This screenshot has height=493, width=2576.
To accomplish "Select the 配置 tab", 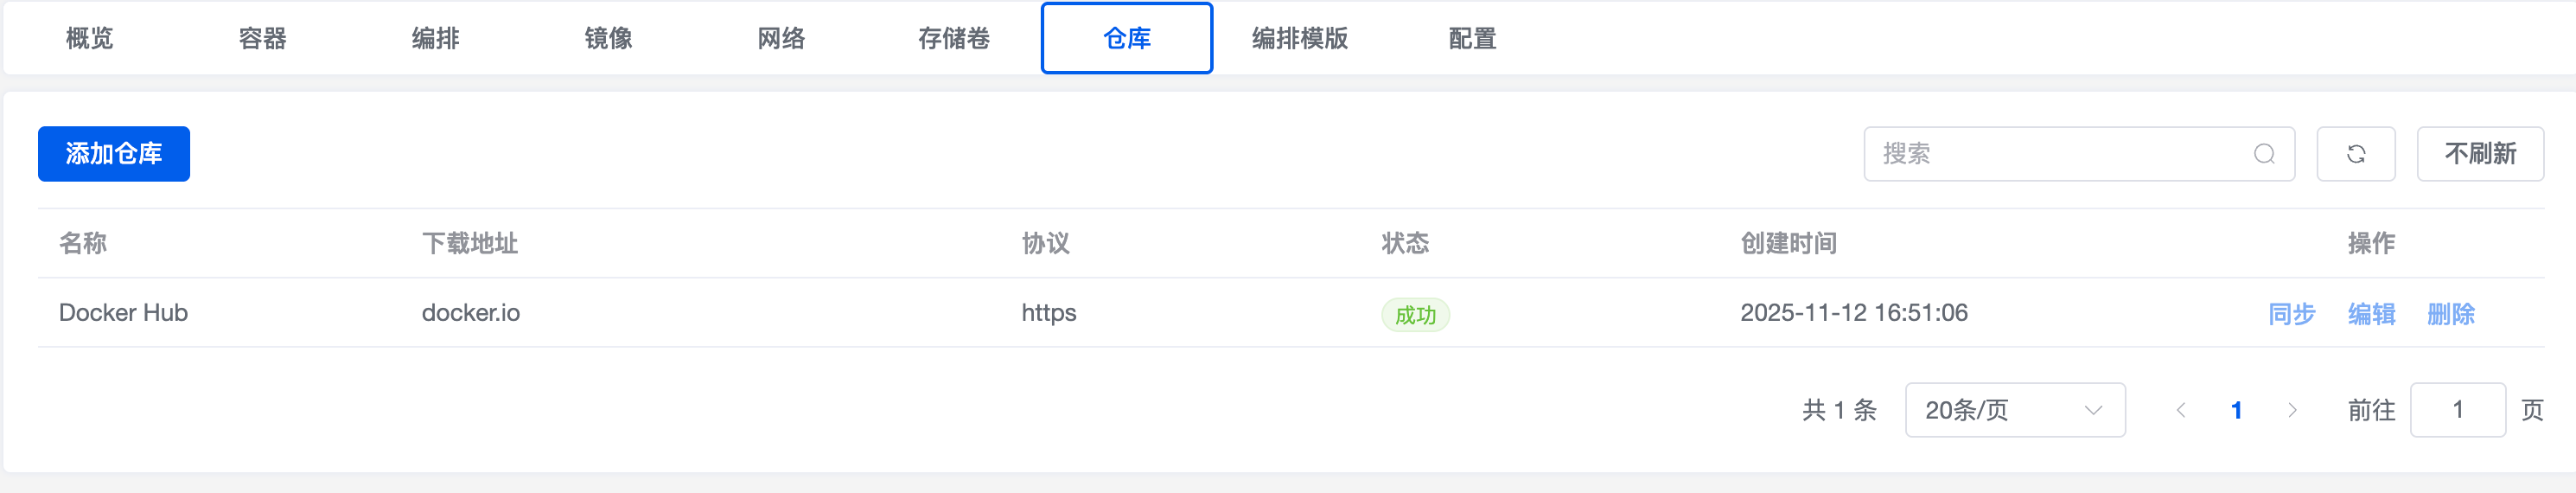I will tap(1472, 38).
